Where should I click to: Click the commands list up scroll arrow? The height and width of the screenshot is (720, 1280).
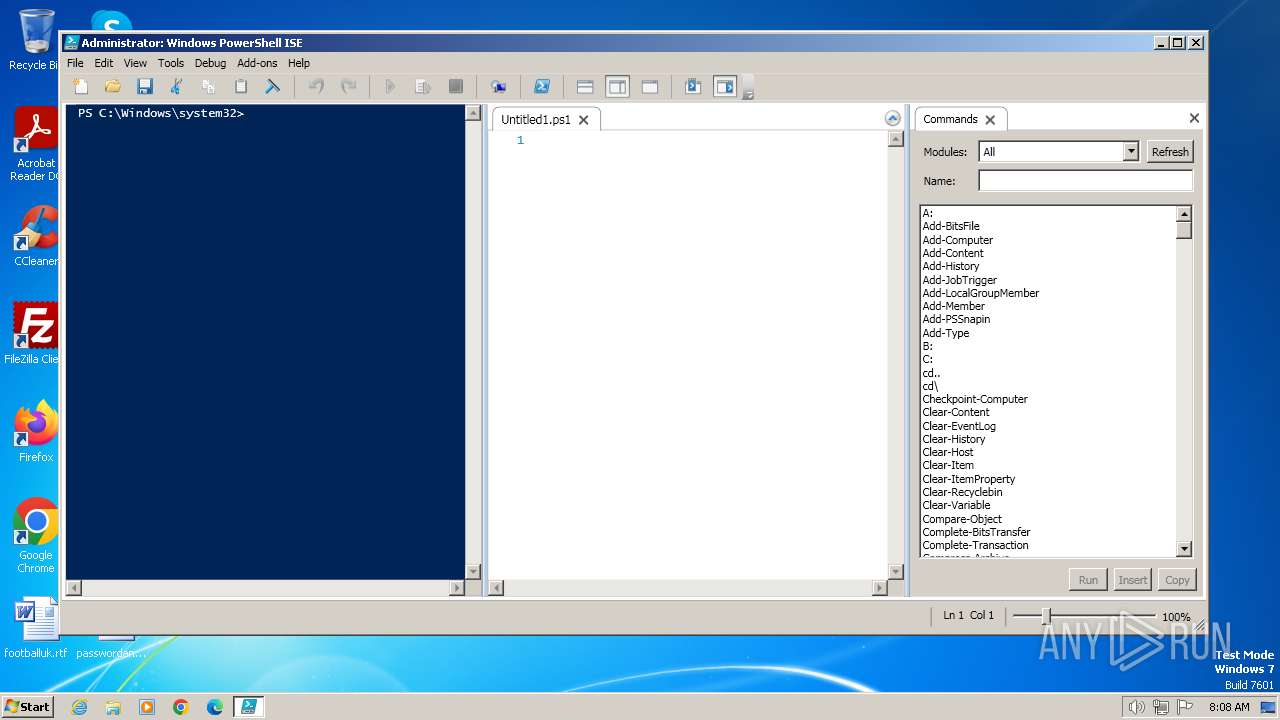click(x=1184, y=214)
